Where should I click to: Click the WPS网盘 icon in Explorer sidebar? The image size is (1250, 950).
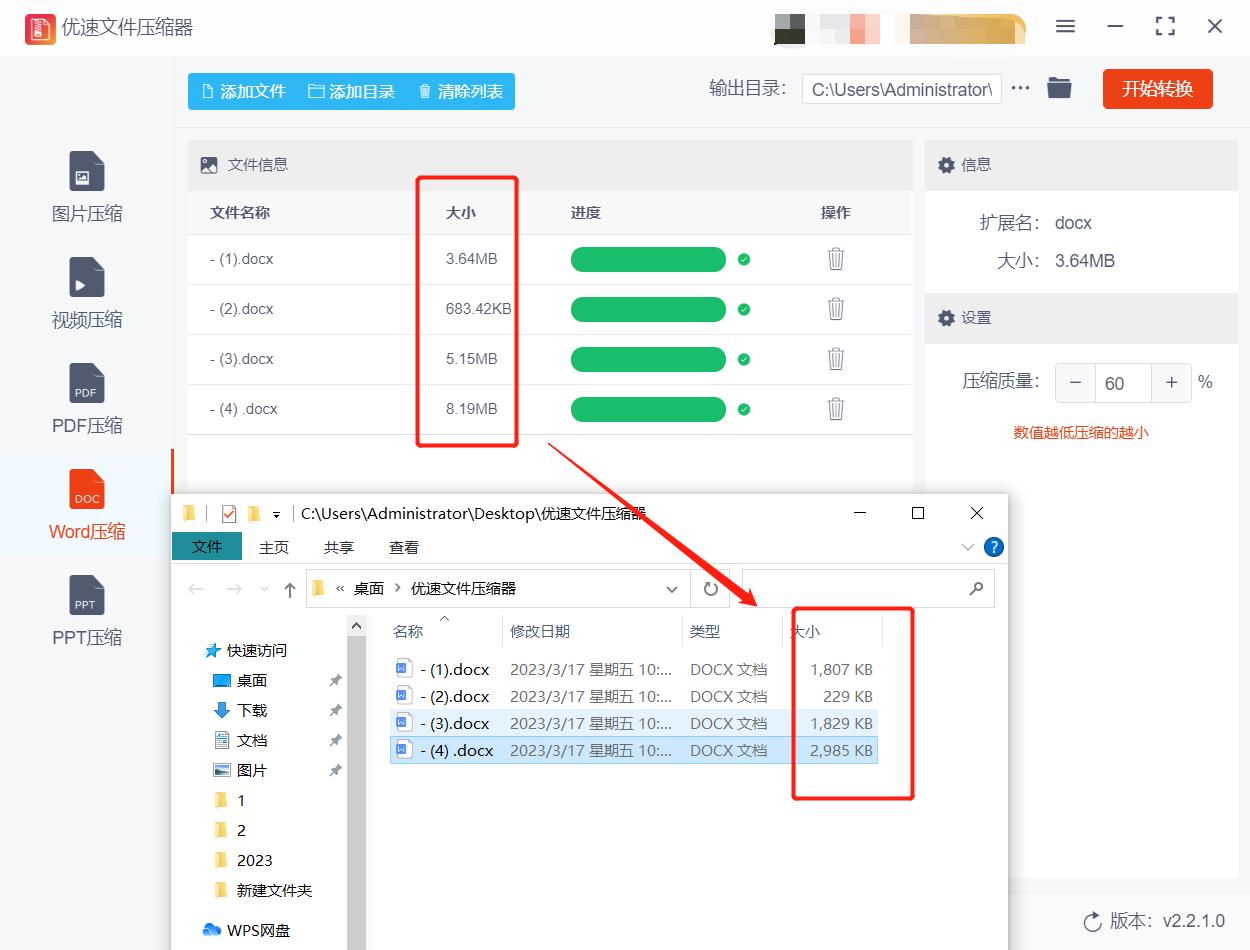(213, 929)
